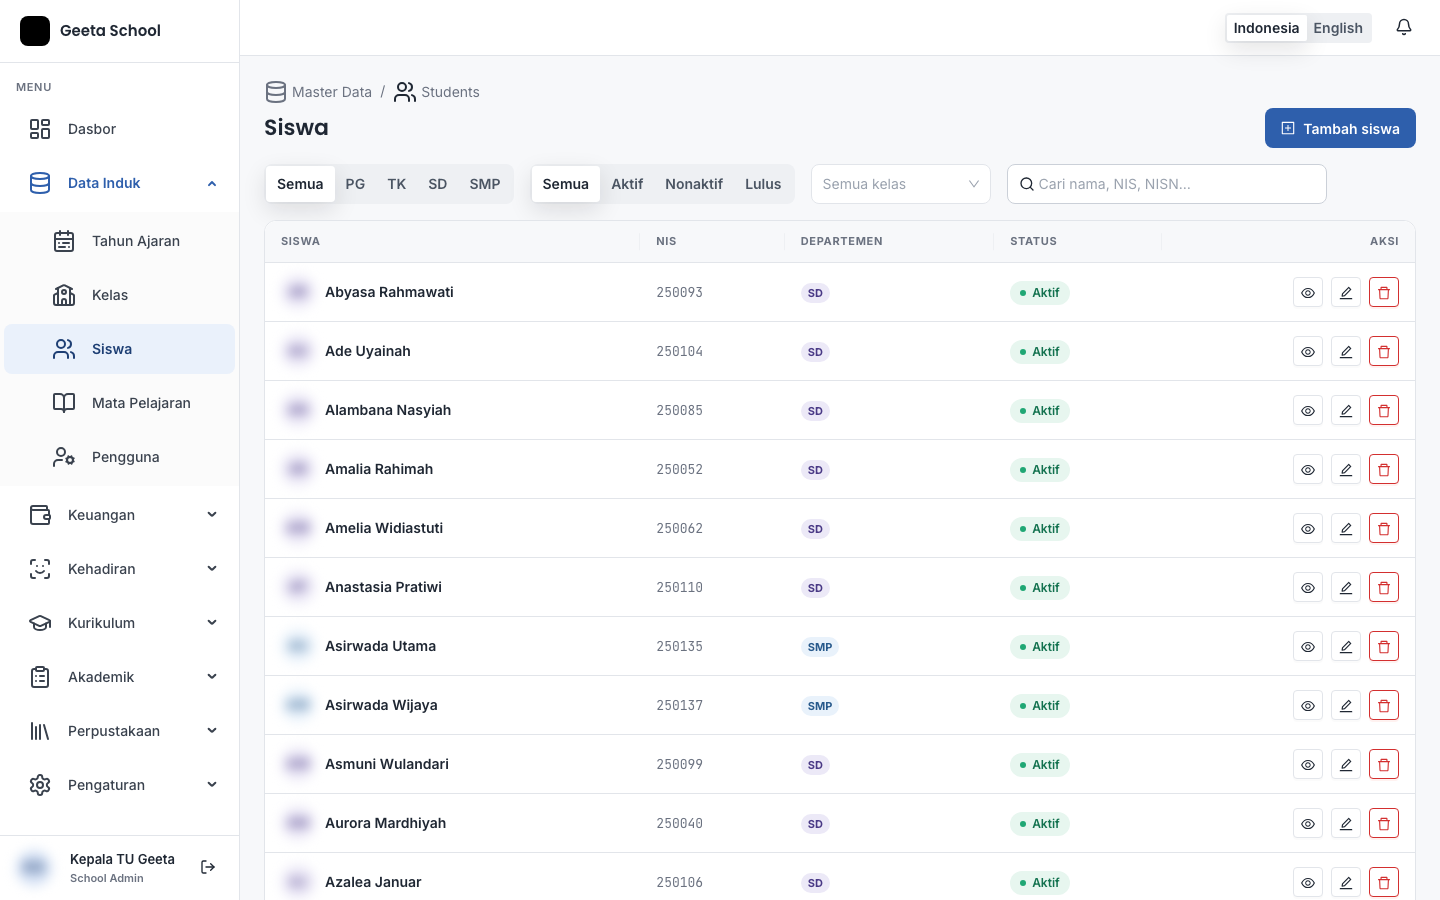The height and width of the screenshot is (900, 1440).
Task: View Ade Uyainah's details via eye icon
Action: pos(1308,351)
